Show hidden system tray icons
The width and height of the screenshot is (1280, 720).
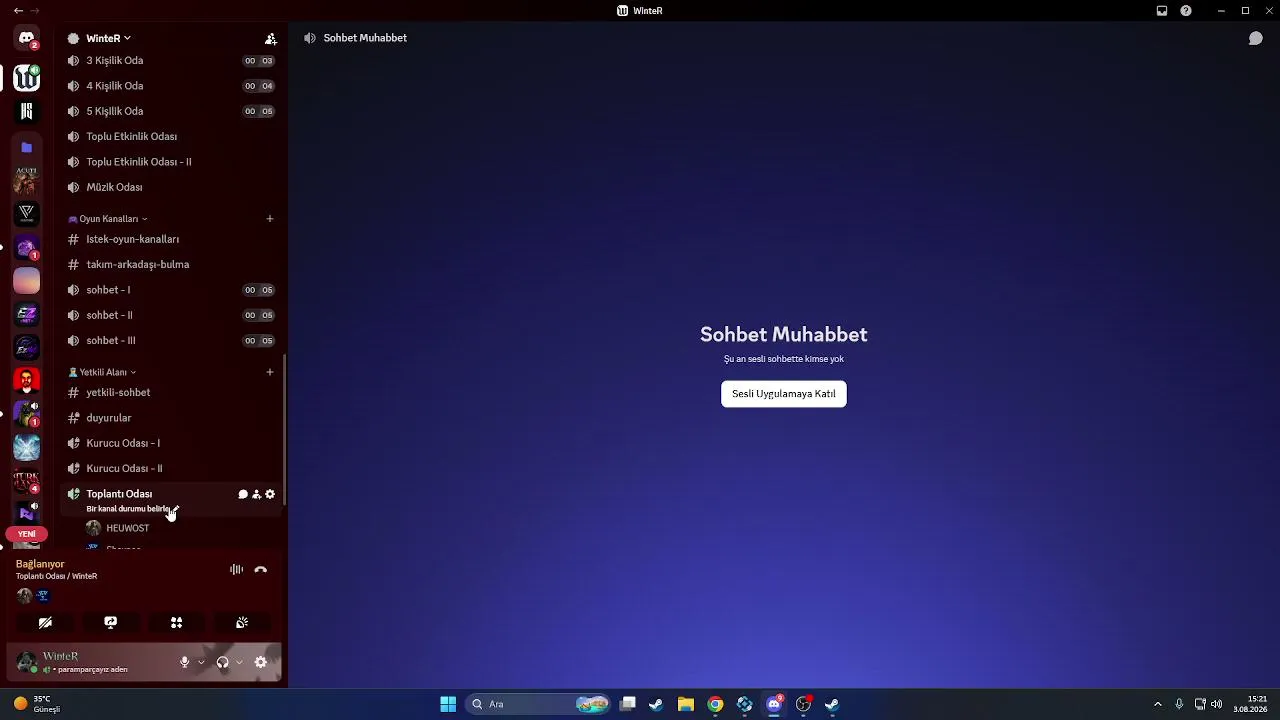tap(1158, 704)
